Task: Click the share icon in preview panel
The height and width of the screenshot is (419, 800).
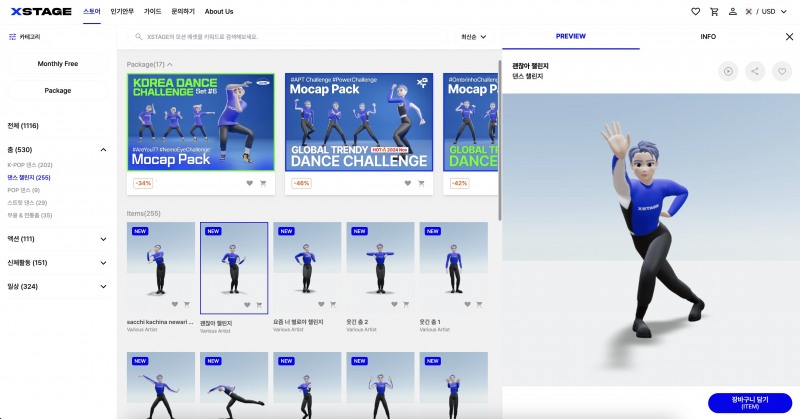Action: click(x=756, y=71)
